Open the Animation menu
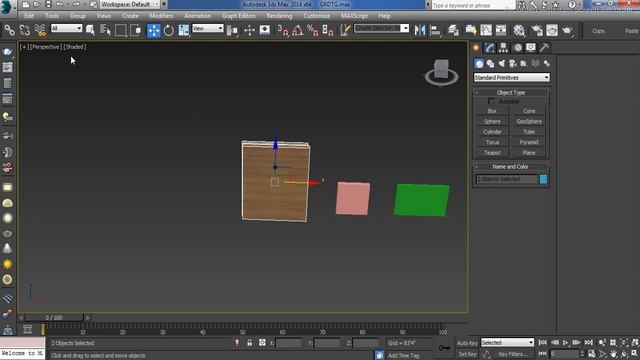The image size is (640, 360). coord(198,16)
